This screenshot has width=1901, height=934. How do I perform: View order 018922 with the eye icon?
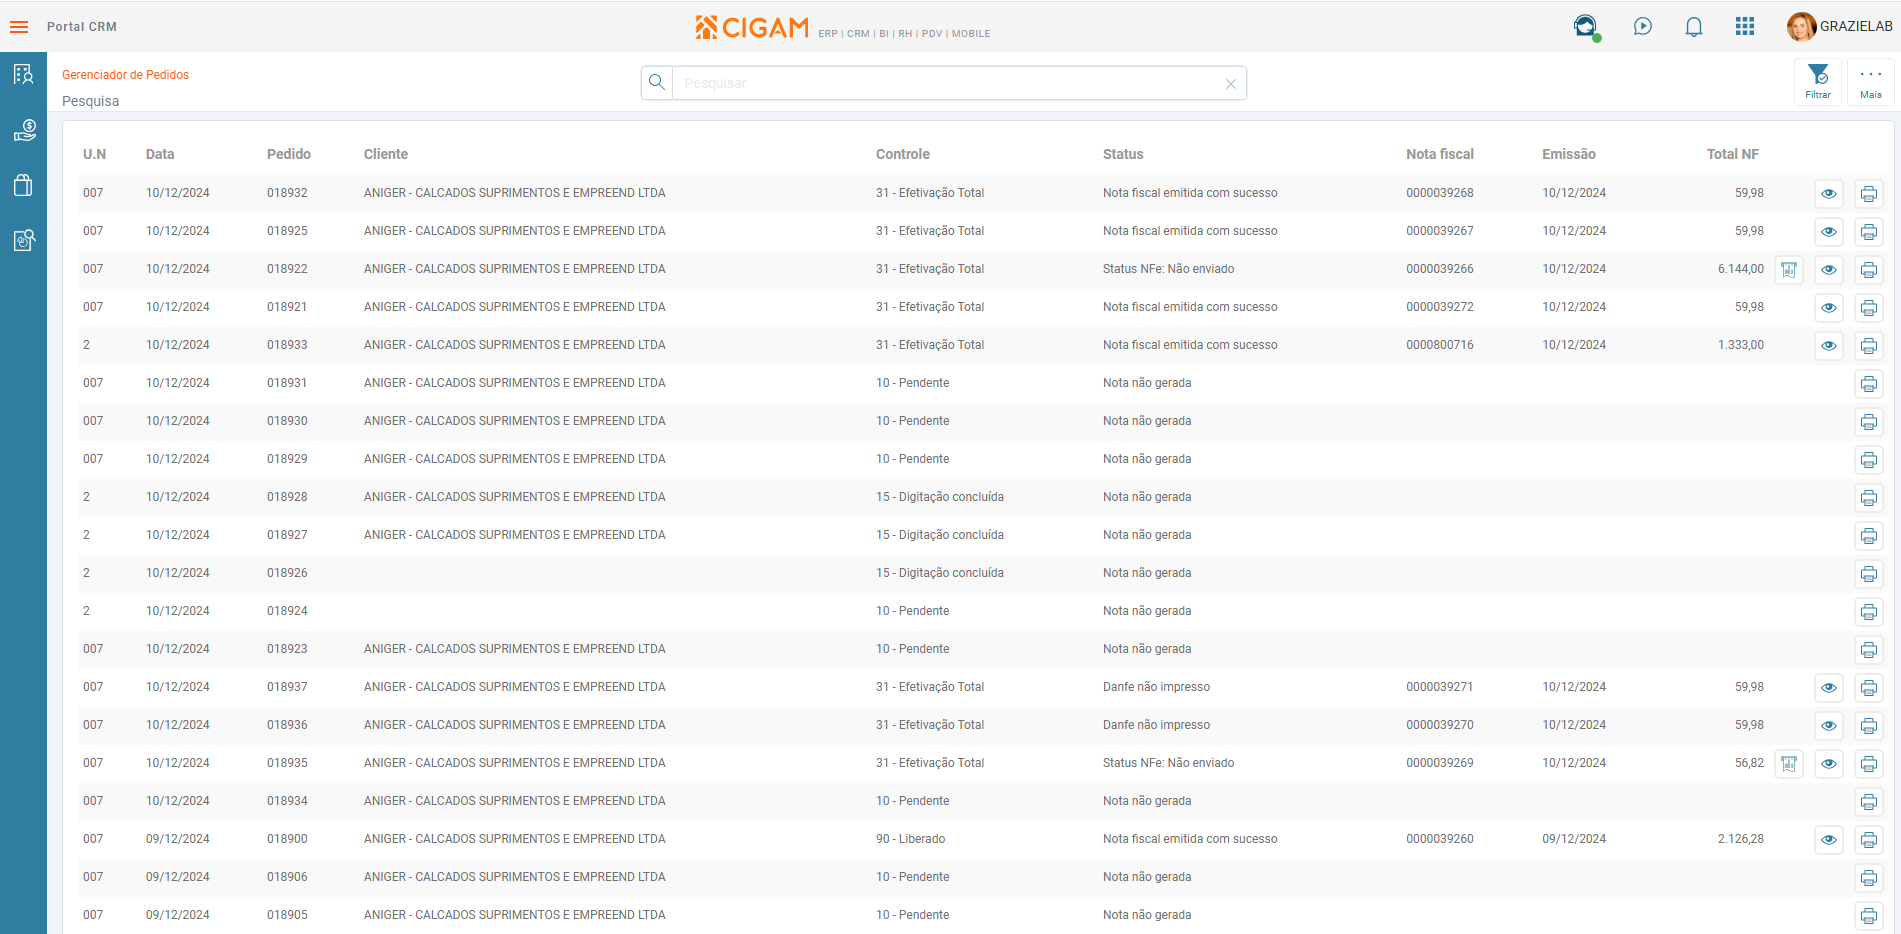click(x=1829, y=270)
